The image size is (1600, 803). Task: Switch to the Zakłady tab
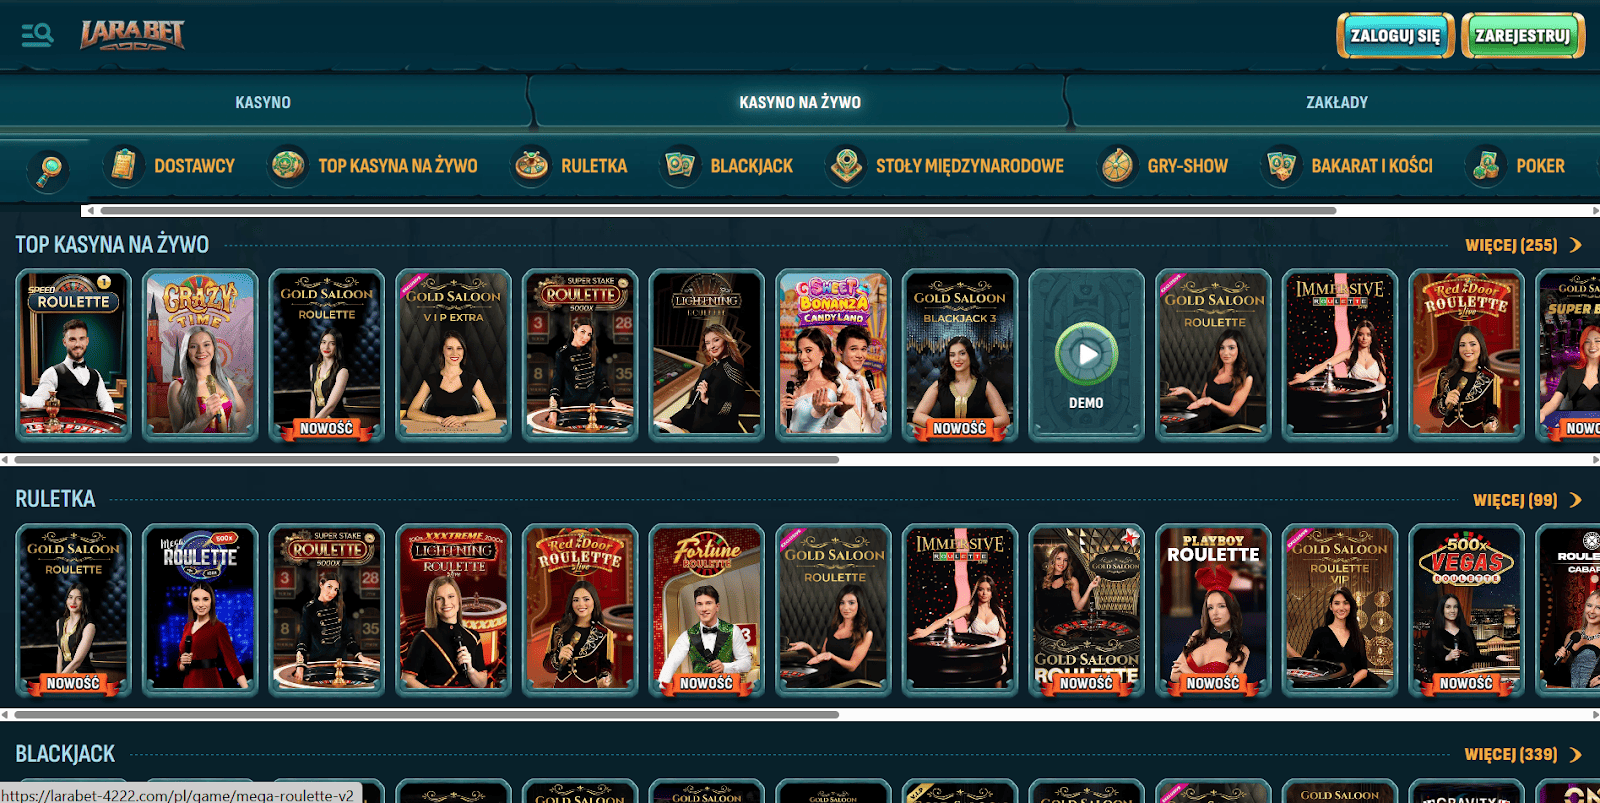point(1336,102)
